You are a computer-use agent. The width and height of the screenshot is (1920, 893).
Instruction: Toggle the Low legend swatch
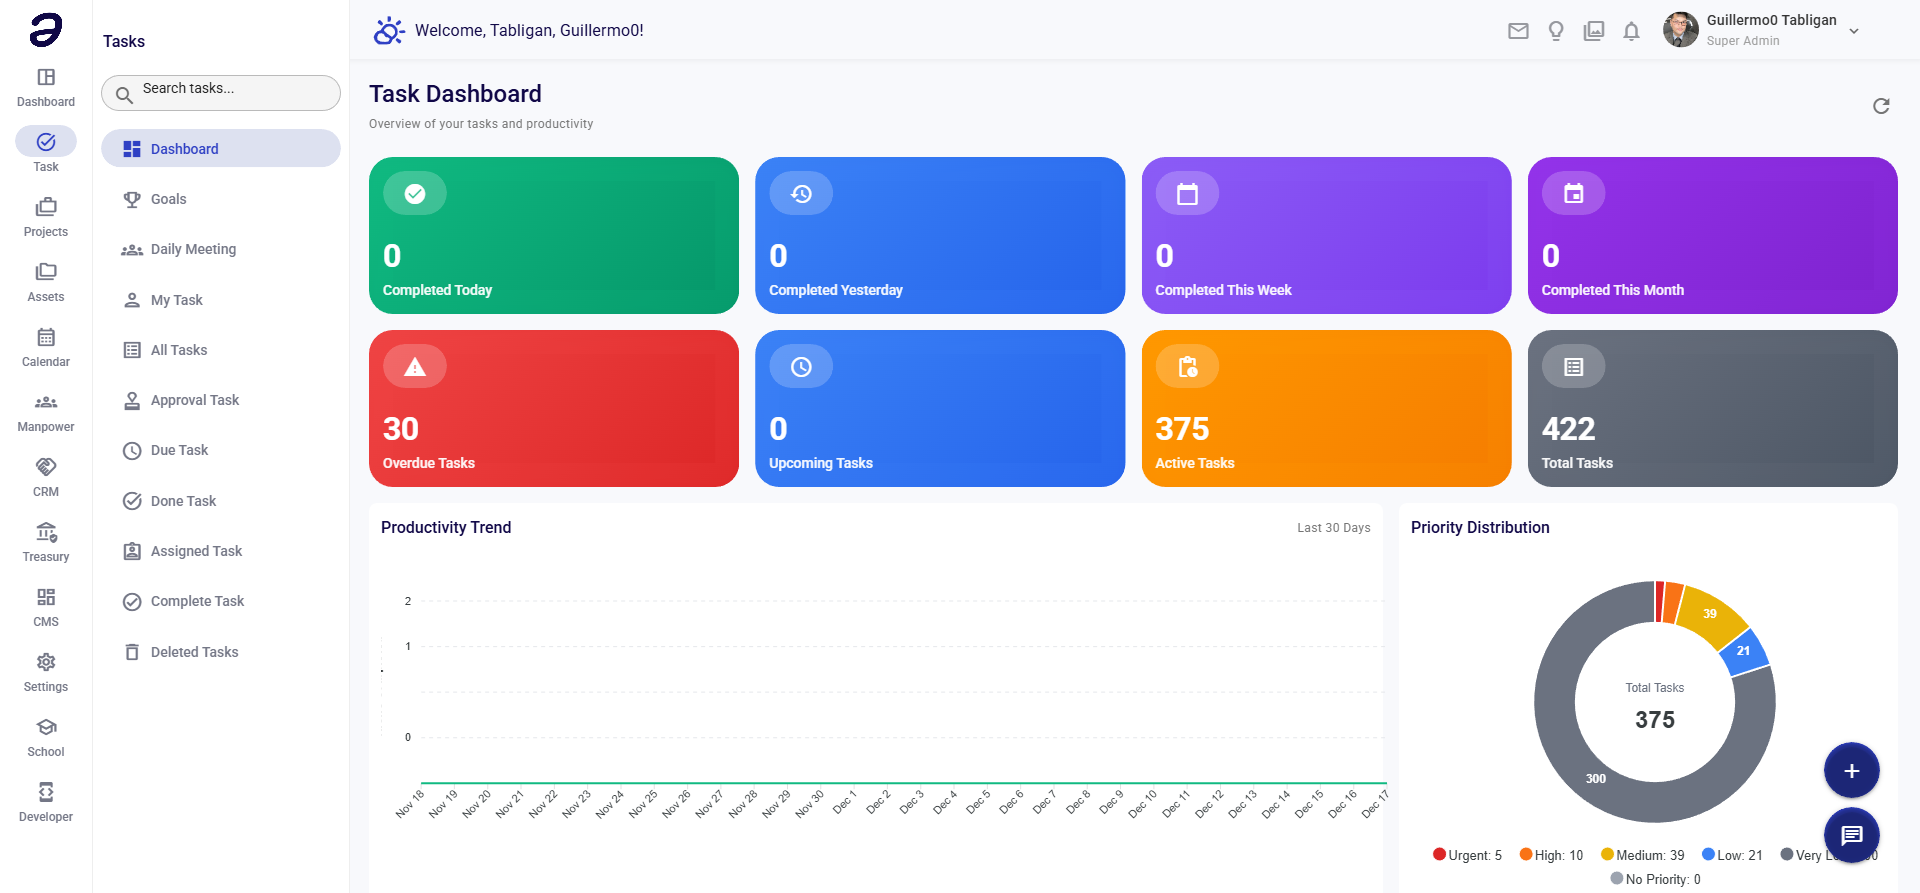1709,854
